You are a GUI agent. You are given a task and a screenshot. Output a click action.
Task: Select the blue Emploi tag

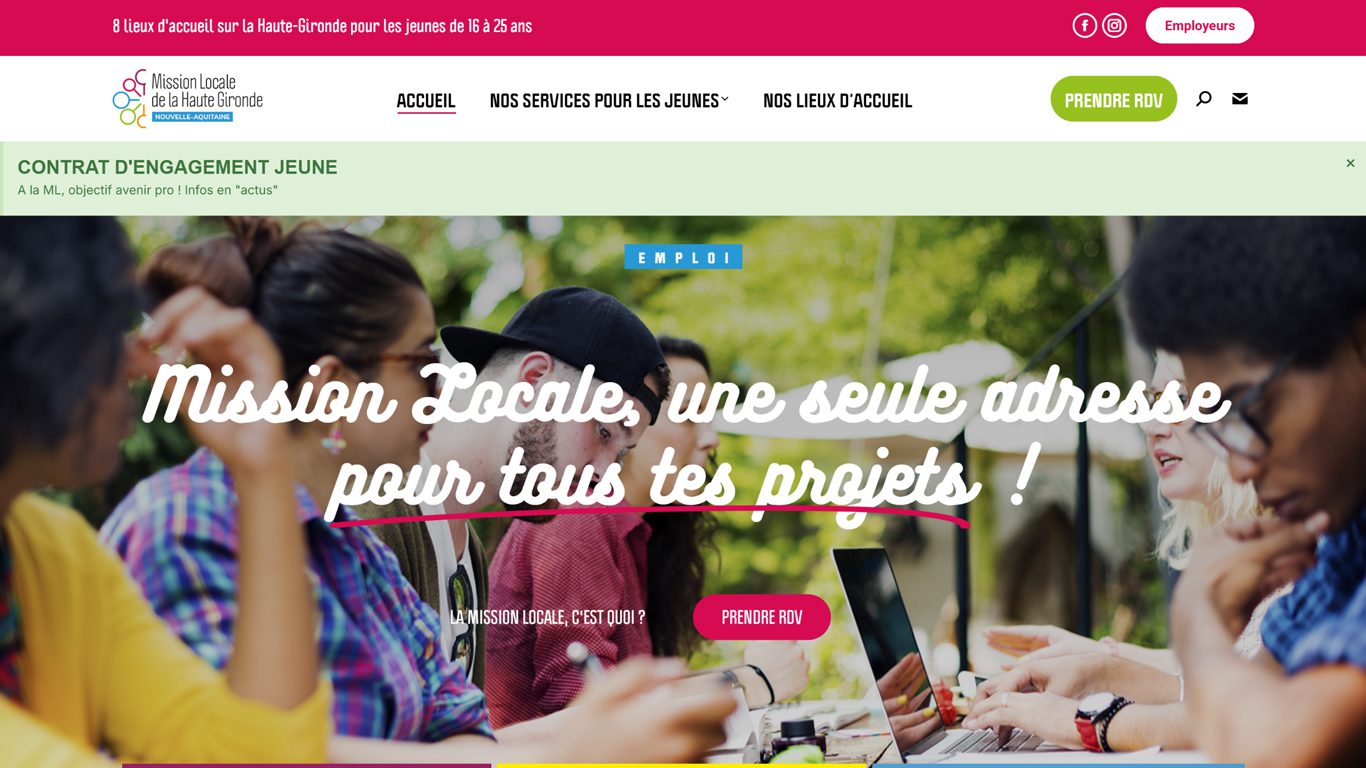(x=684, y=257)
